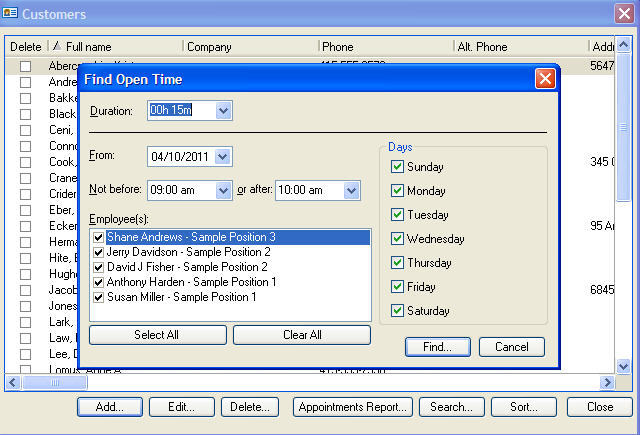Toggle Anthony Harden employee checkbox
Screen dimensions: 640x435
(x=98, y=282)
